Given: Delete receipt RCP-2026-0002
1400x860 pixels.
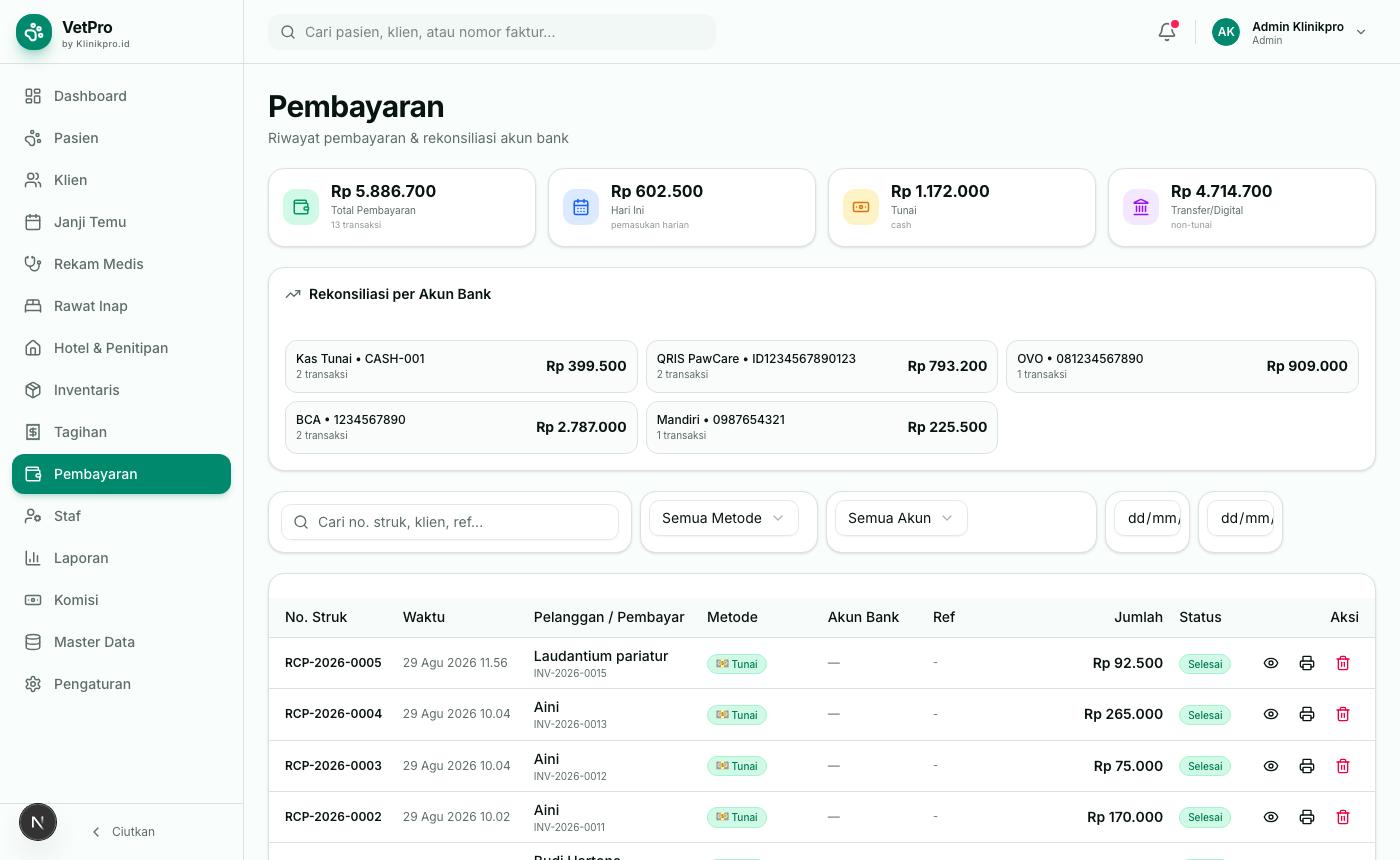Looking at the screenshot, I should [x=1343, y=817].
